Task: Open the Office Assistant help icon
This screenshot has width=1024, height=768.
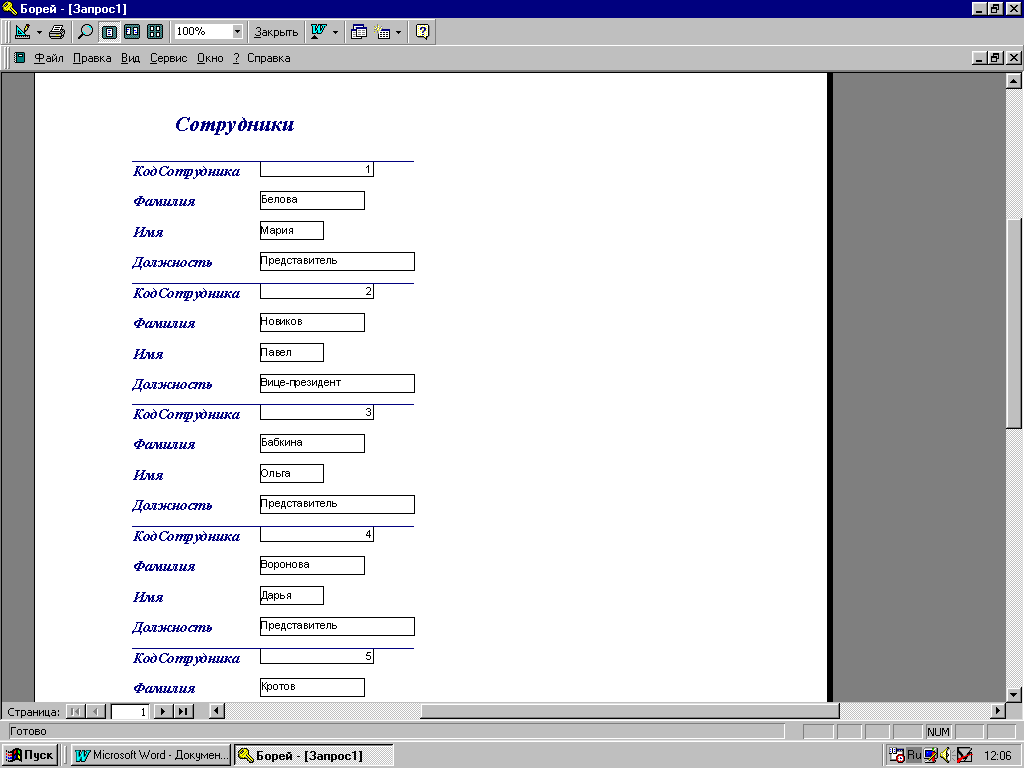Action: (x=423, y=31)
